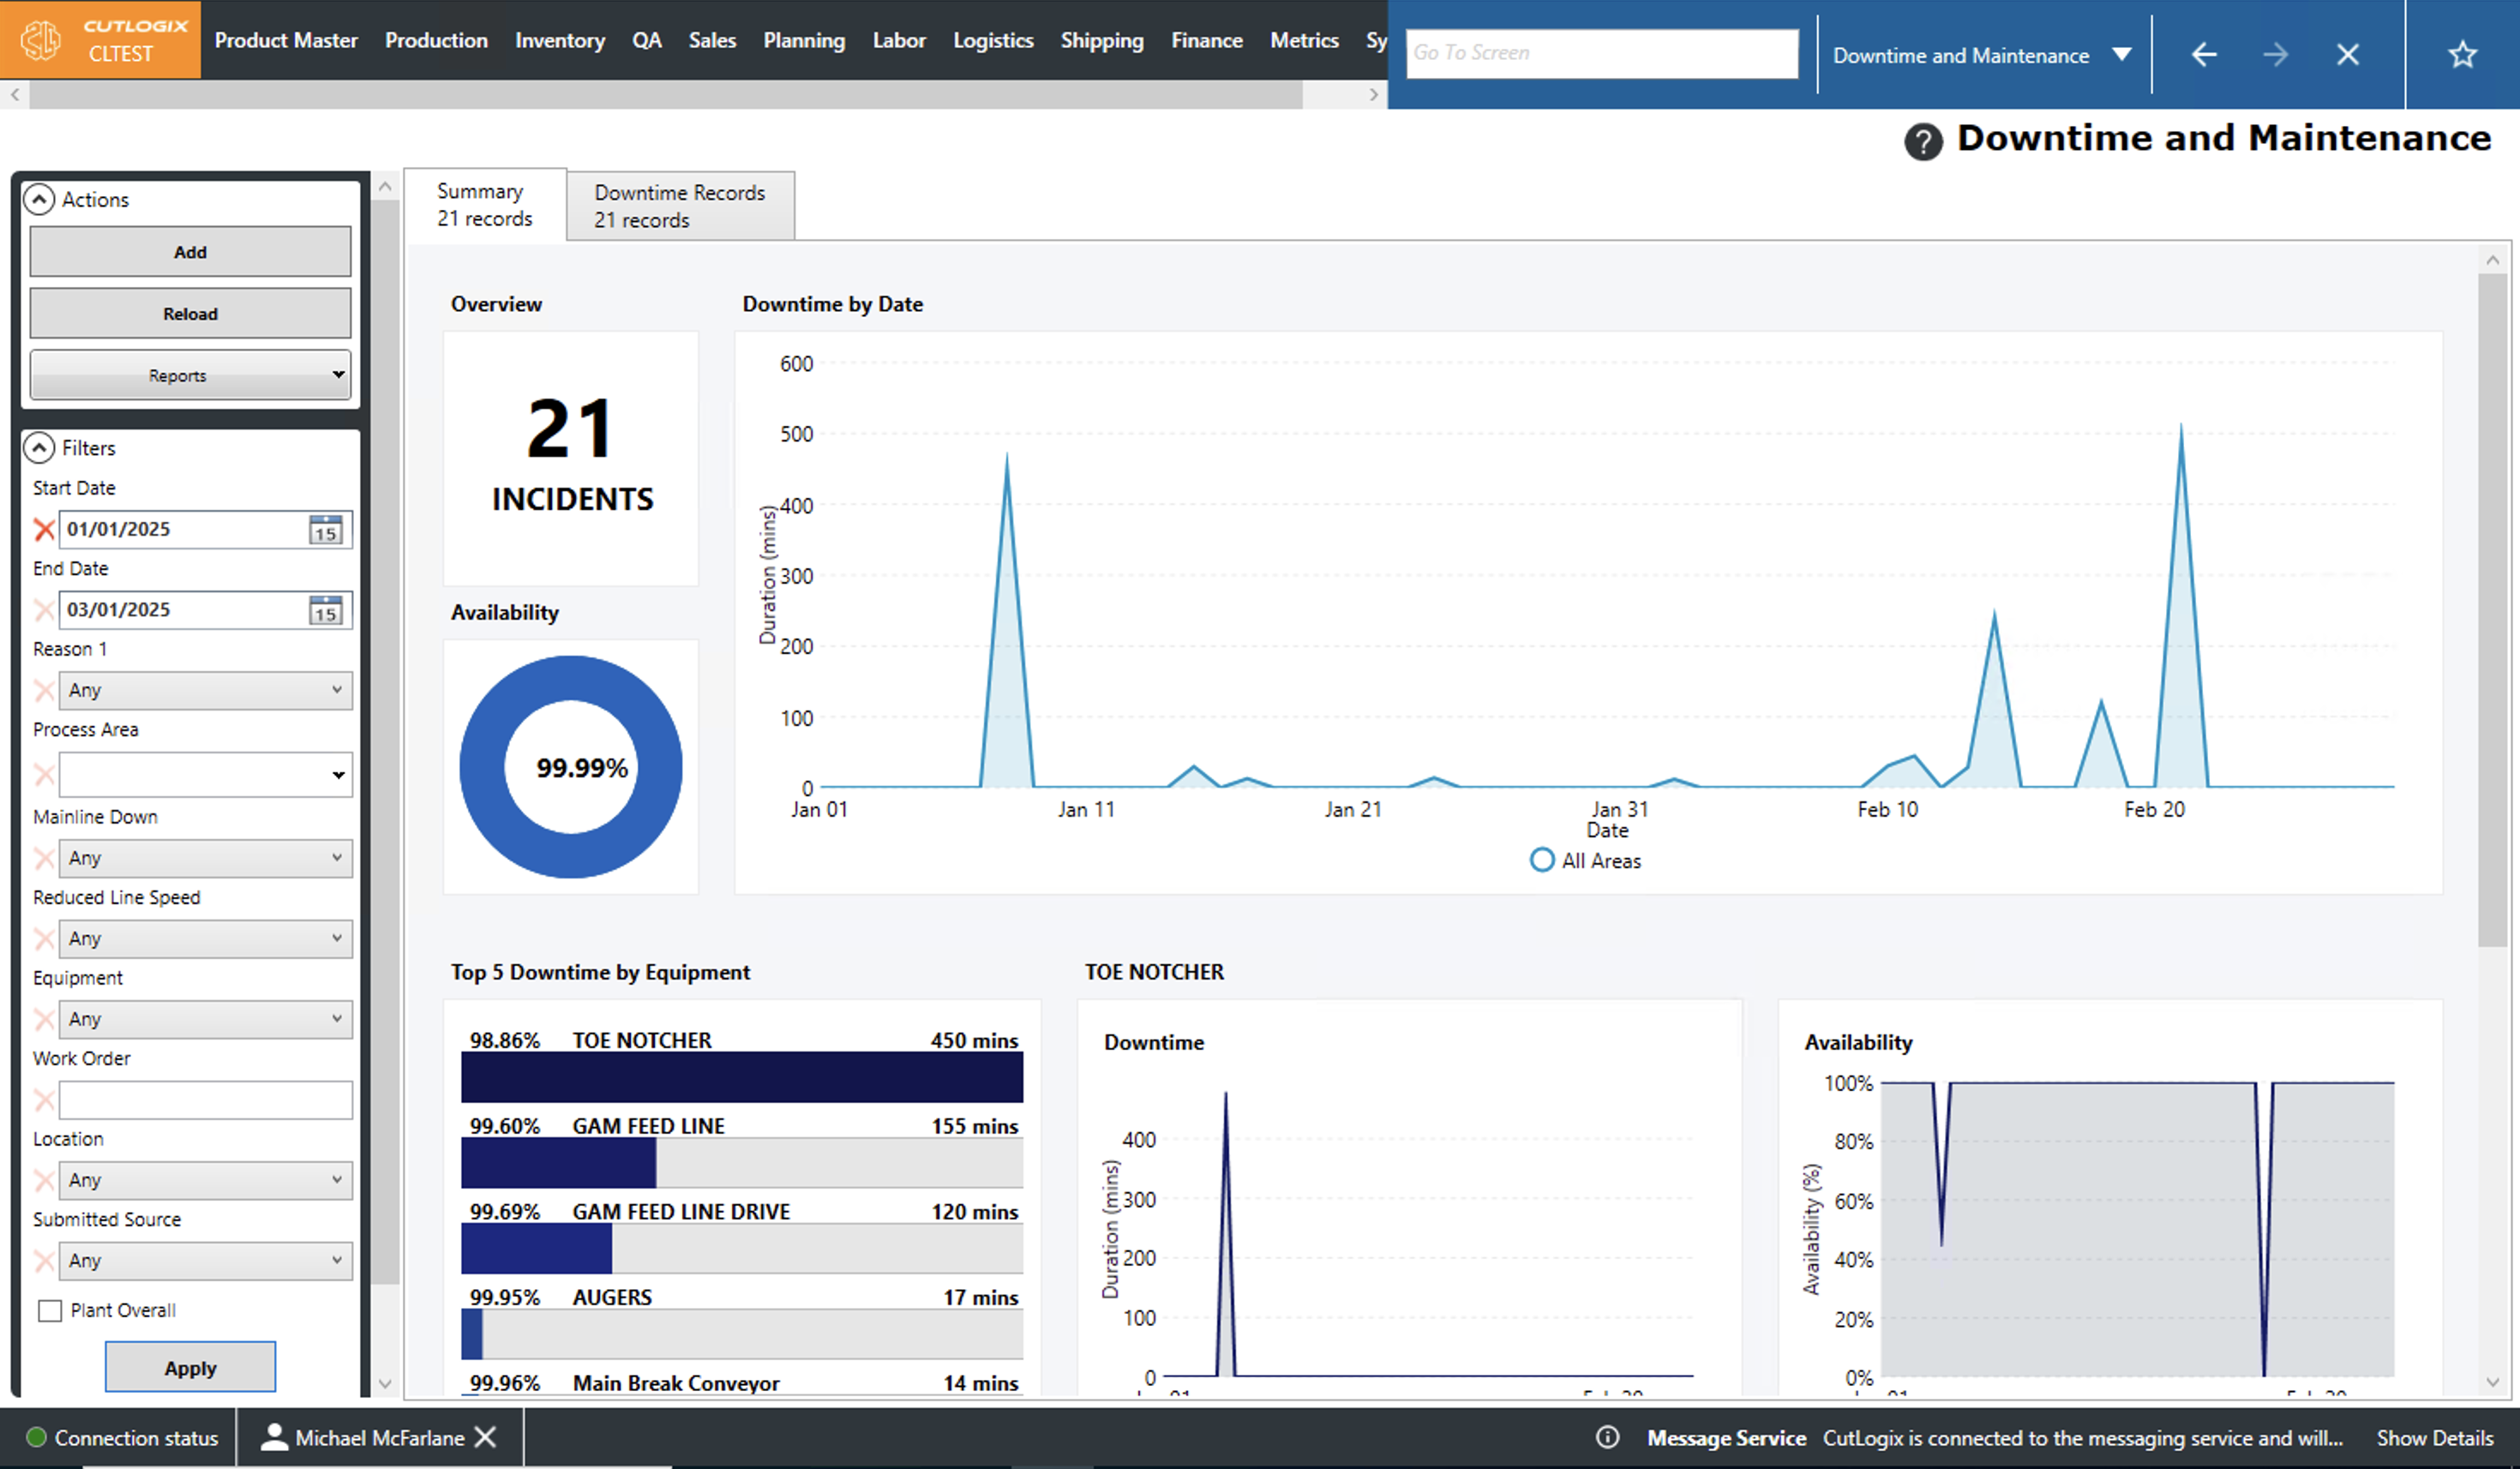Remove Michael McFarlane user with X
This screenshot has width=2520, height=1469.
point(486,1437)
